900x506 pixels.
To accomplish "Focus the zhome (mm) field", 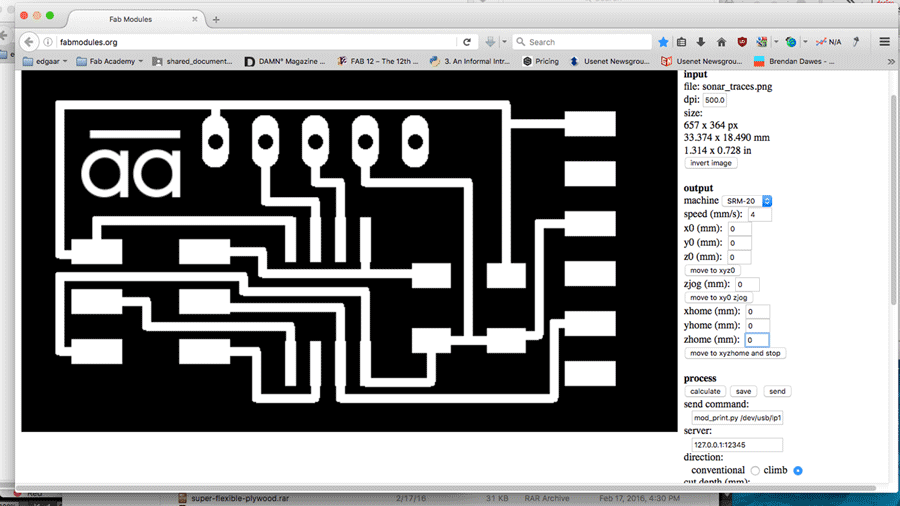I will click(757, 340).
